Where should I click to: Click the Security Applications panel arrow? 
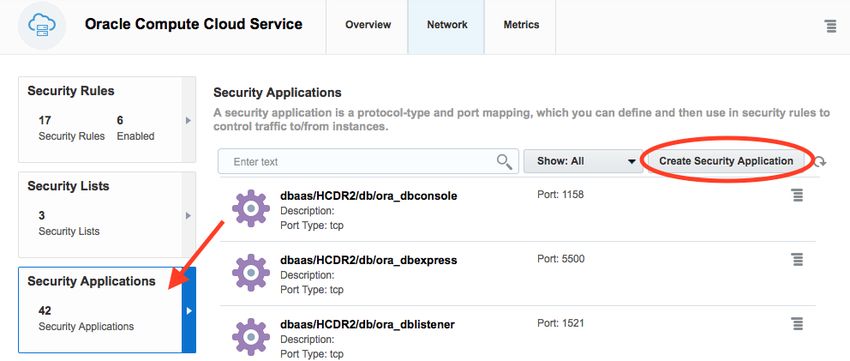(189, 311)
